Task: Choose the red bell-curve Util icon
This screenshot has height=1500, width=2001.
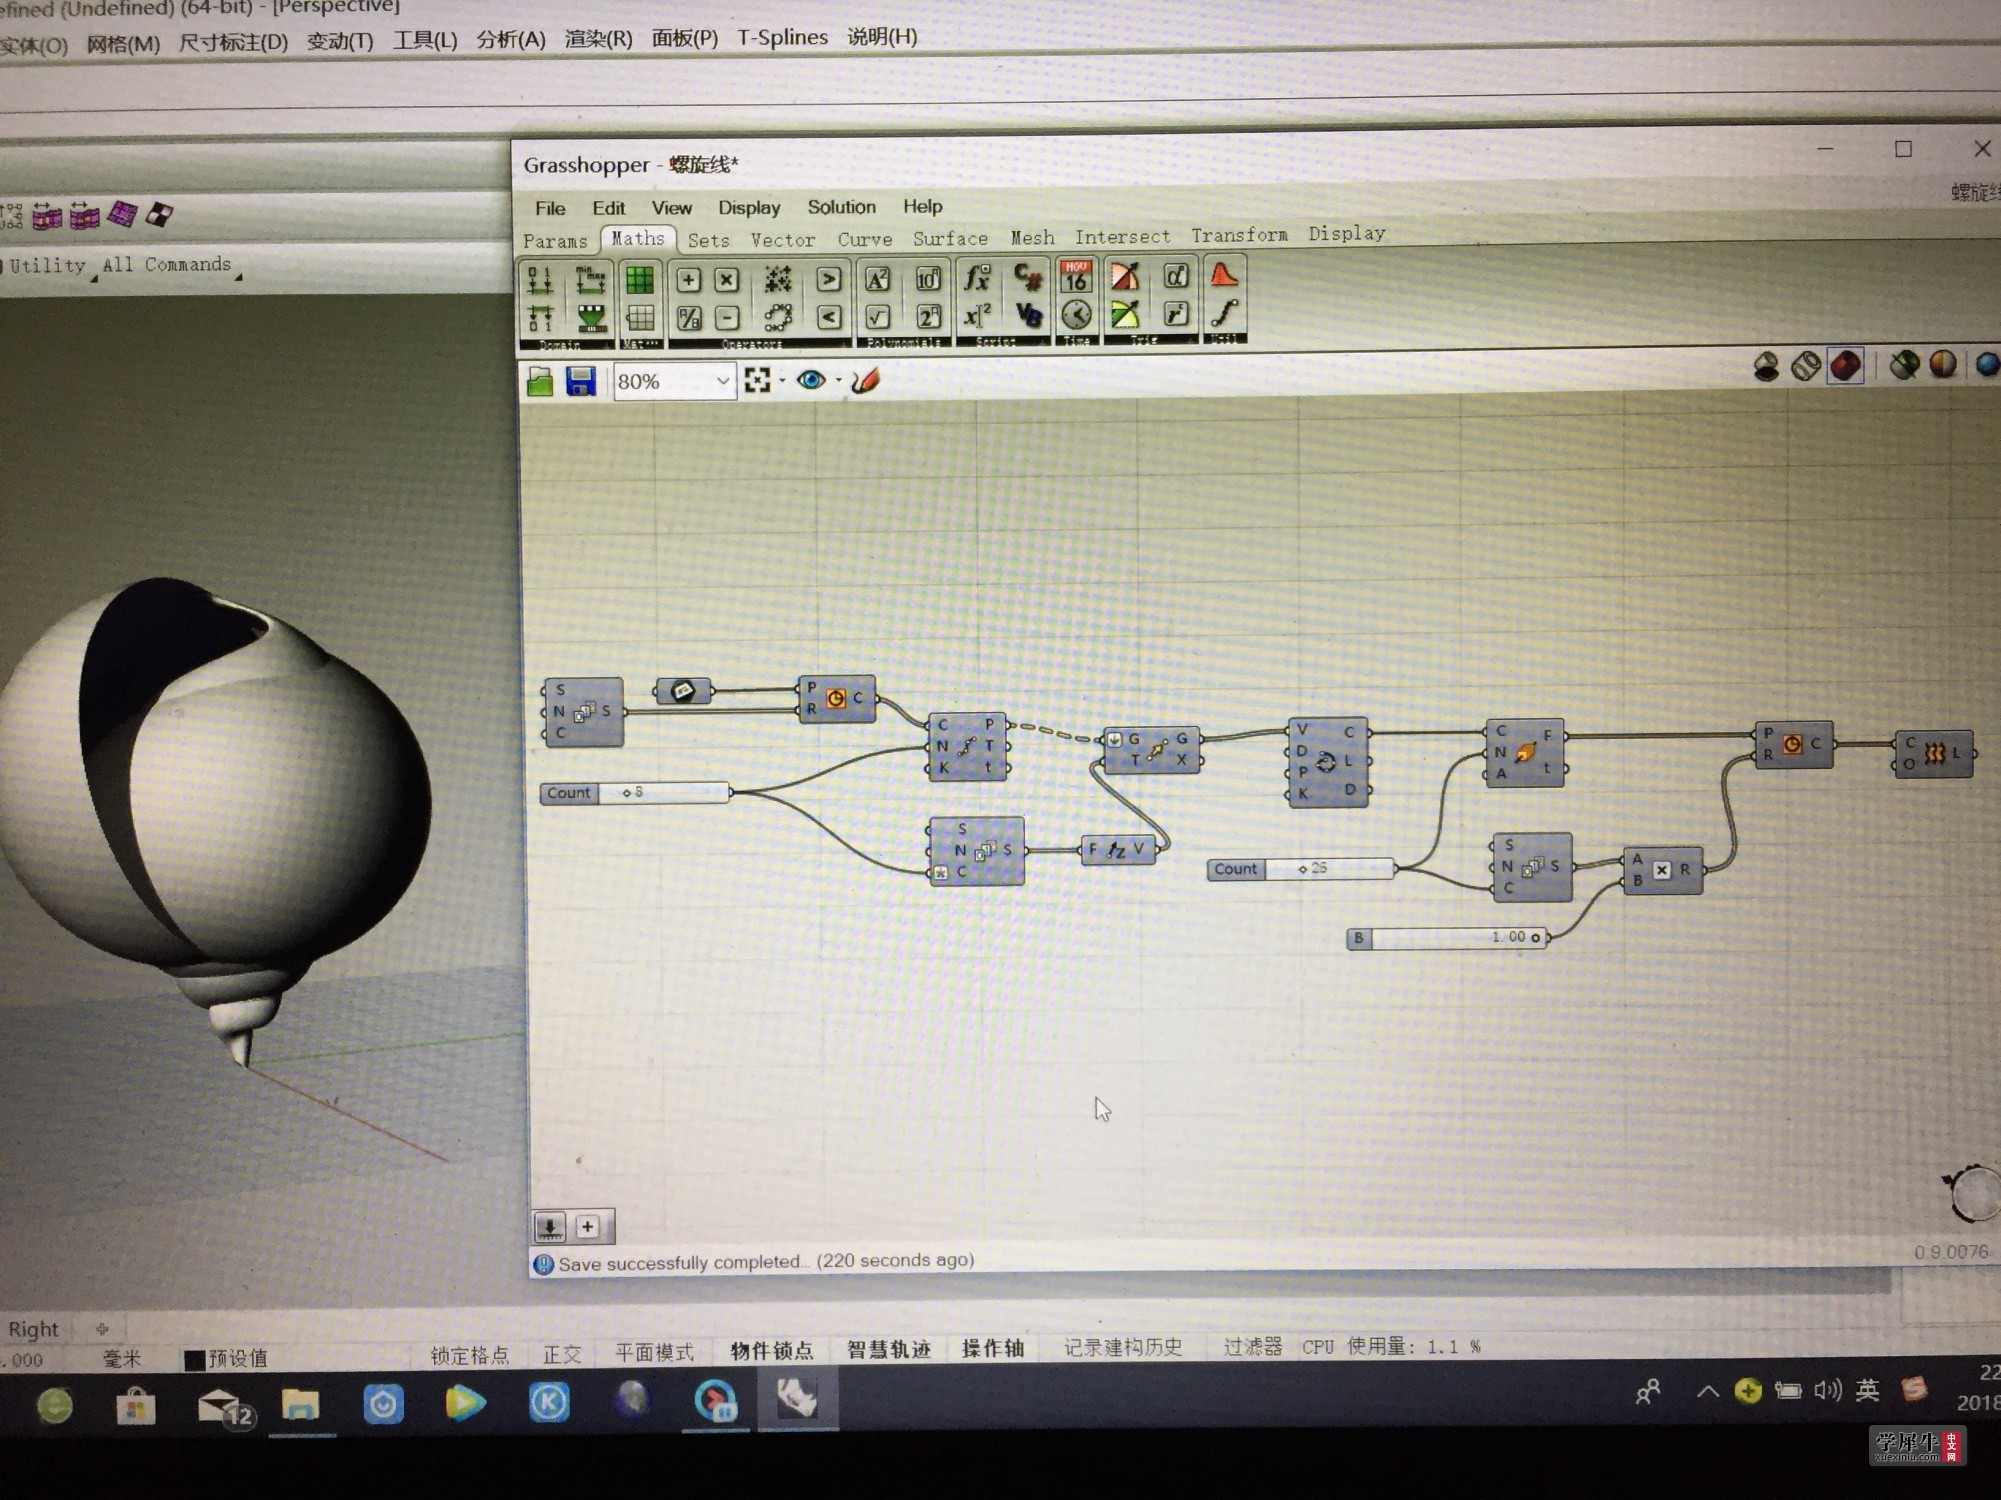Action: point(1224,274)
